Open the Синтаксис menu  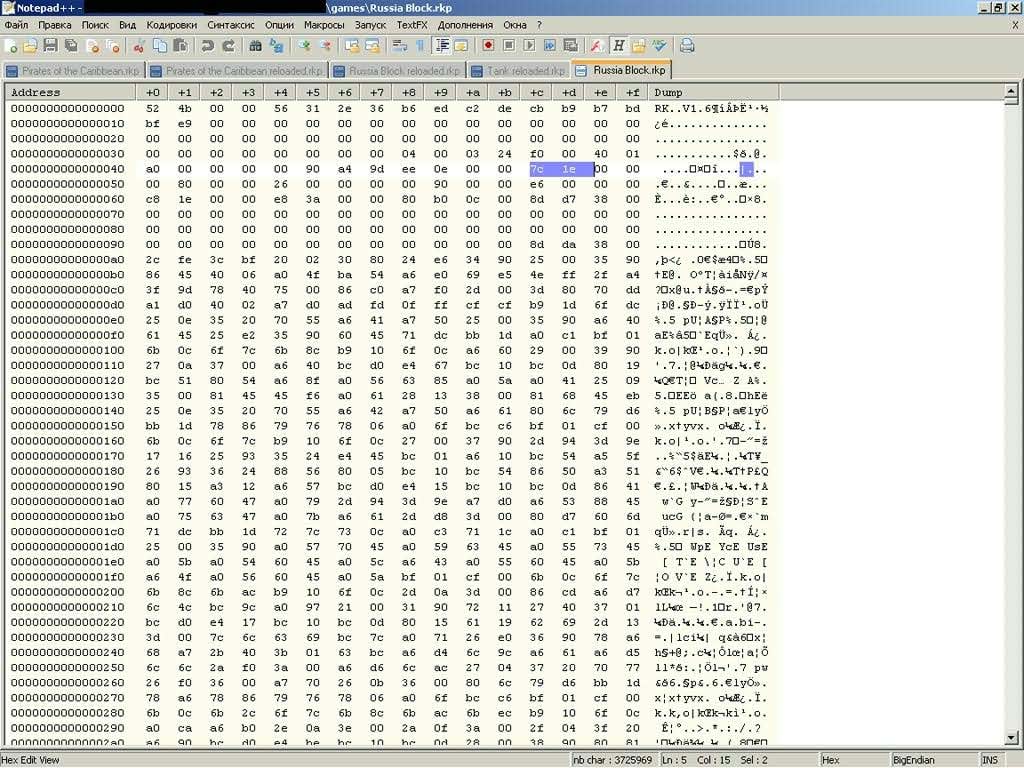pos(231,25)
